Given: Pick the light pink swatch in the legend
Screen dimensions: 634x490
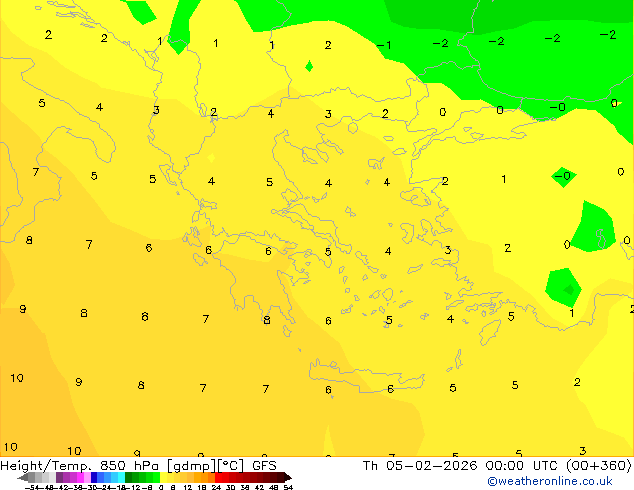Looking at the screenshot, I should [87, 477].
